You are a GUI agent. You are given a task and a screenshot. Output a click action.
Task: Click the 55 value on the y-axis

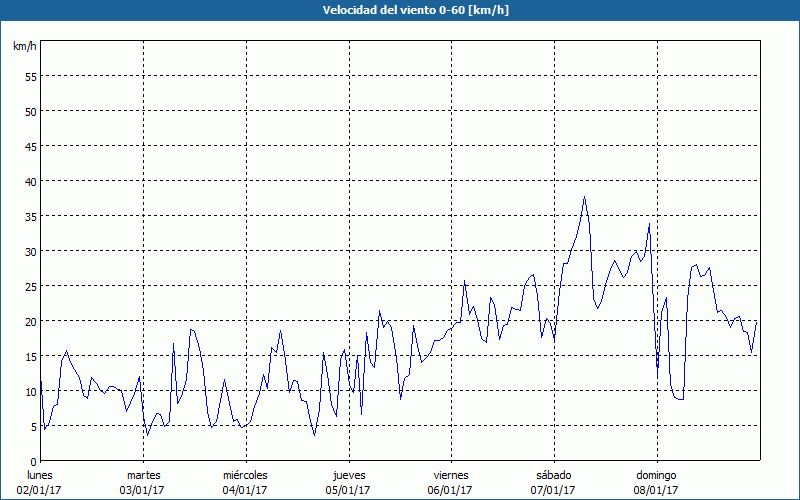click(30, 76)
